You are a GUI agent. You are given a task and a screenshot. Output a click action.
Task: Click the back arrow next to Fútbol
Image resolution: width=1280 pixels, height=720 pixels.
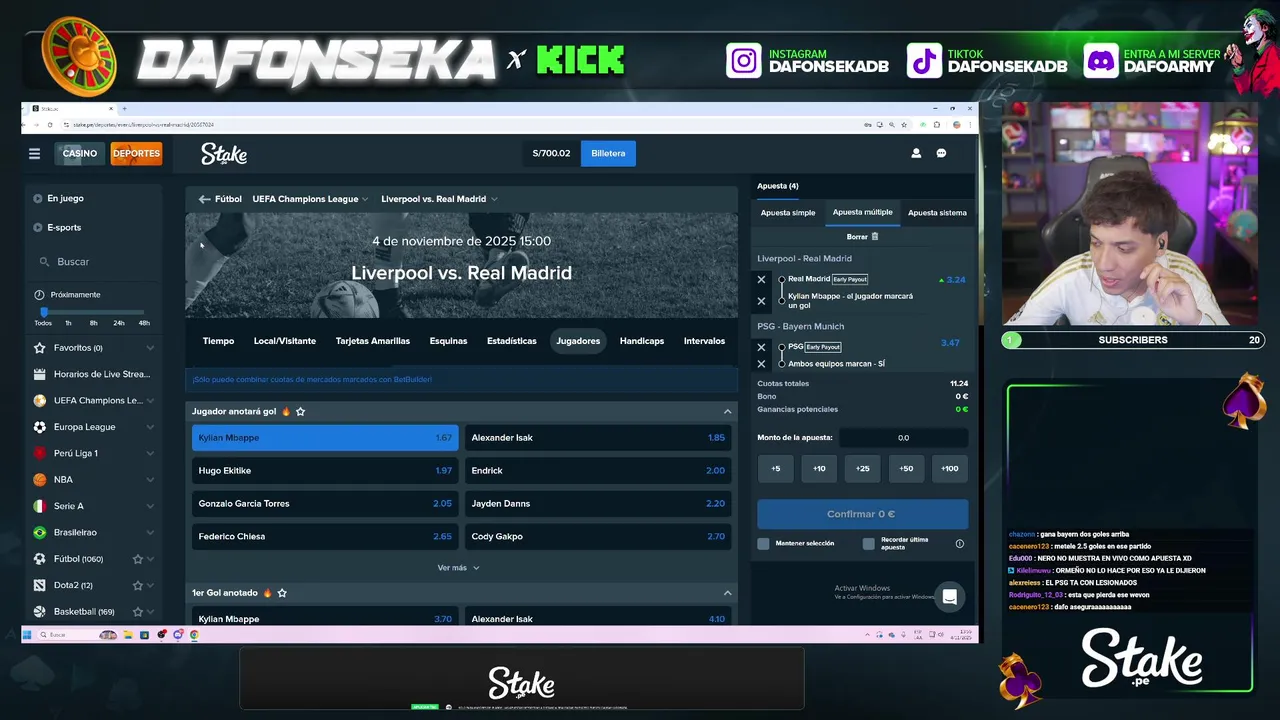point(204,199)
